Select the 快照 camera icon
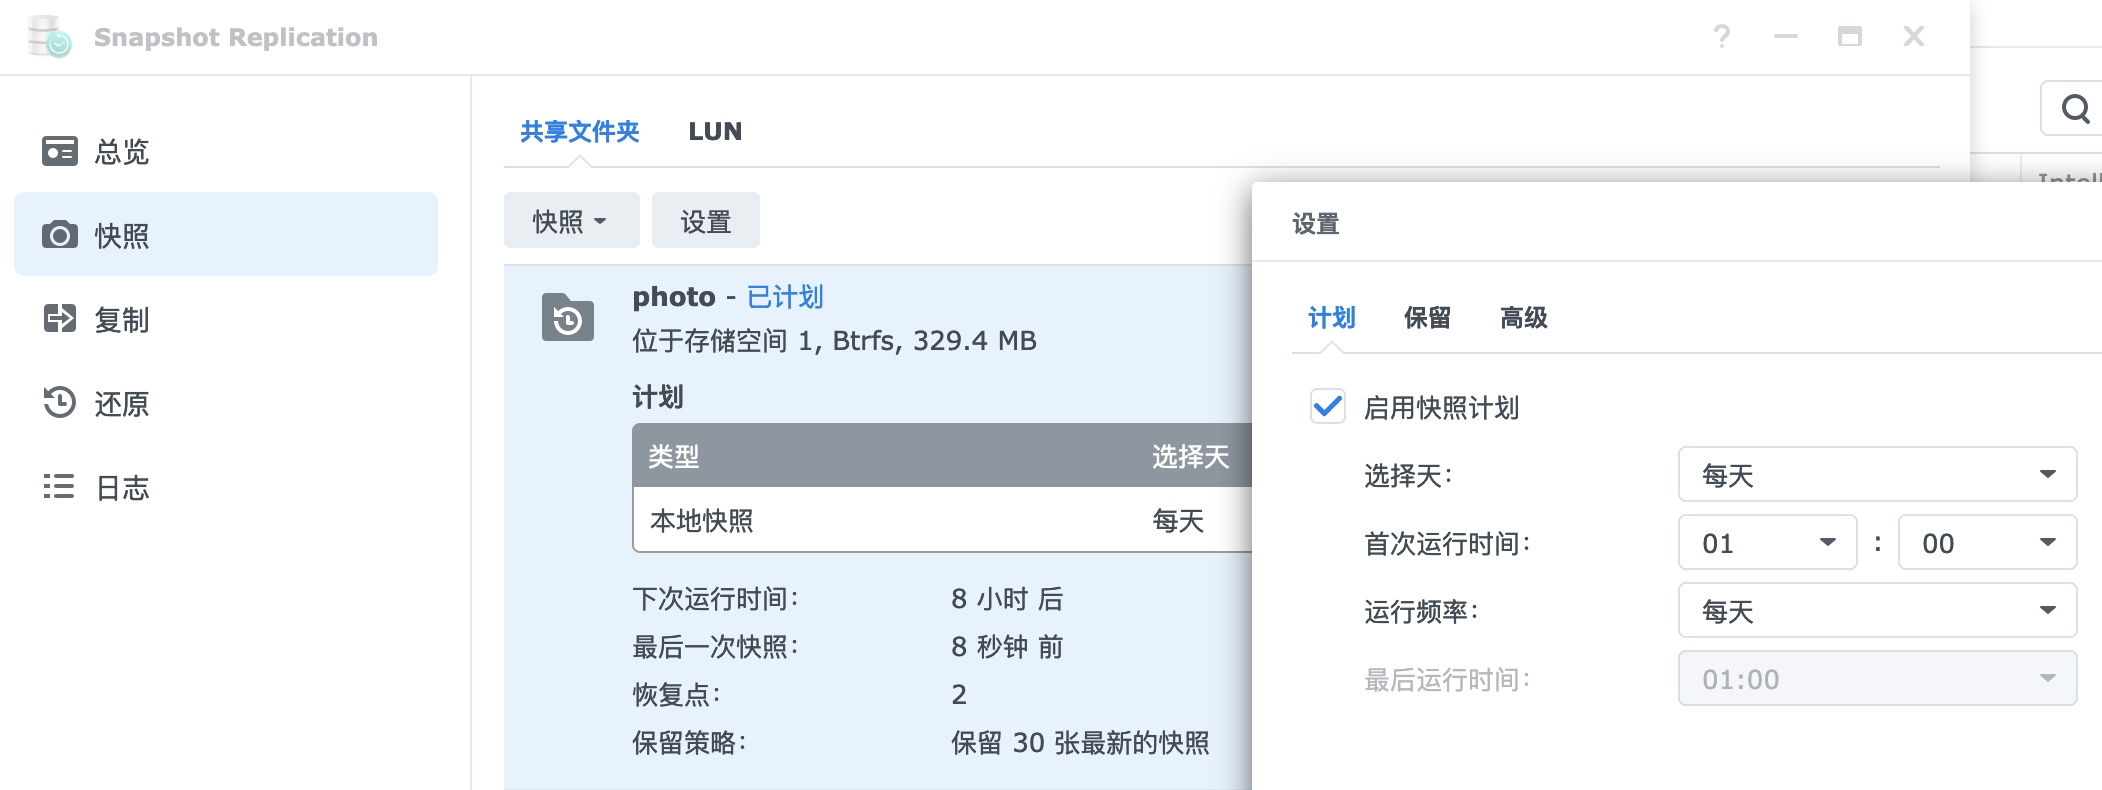Viewport: 2102px width, 790px height. pyautogui.click(x=60, y=235)
